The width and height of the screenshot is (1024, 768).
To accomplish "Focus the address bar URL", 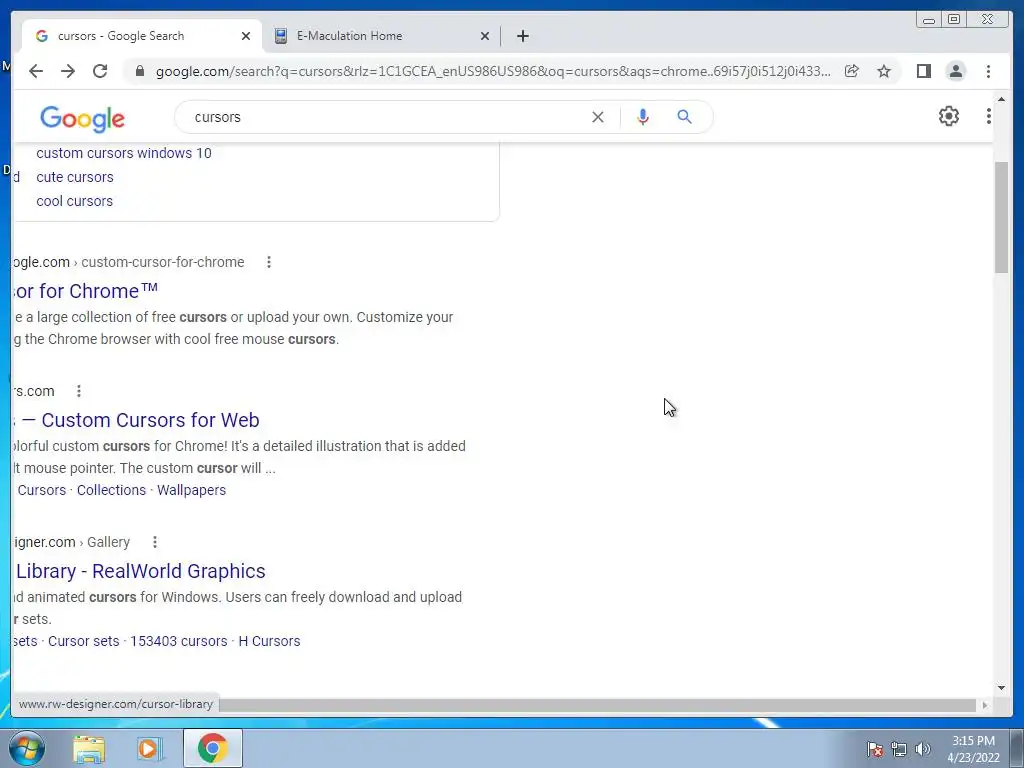I will pyautogui.click(x=493, y=71).
